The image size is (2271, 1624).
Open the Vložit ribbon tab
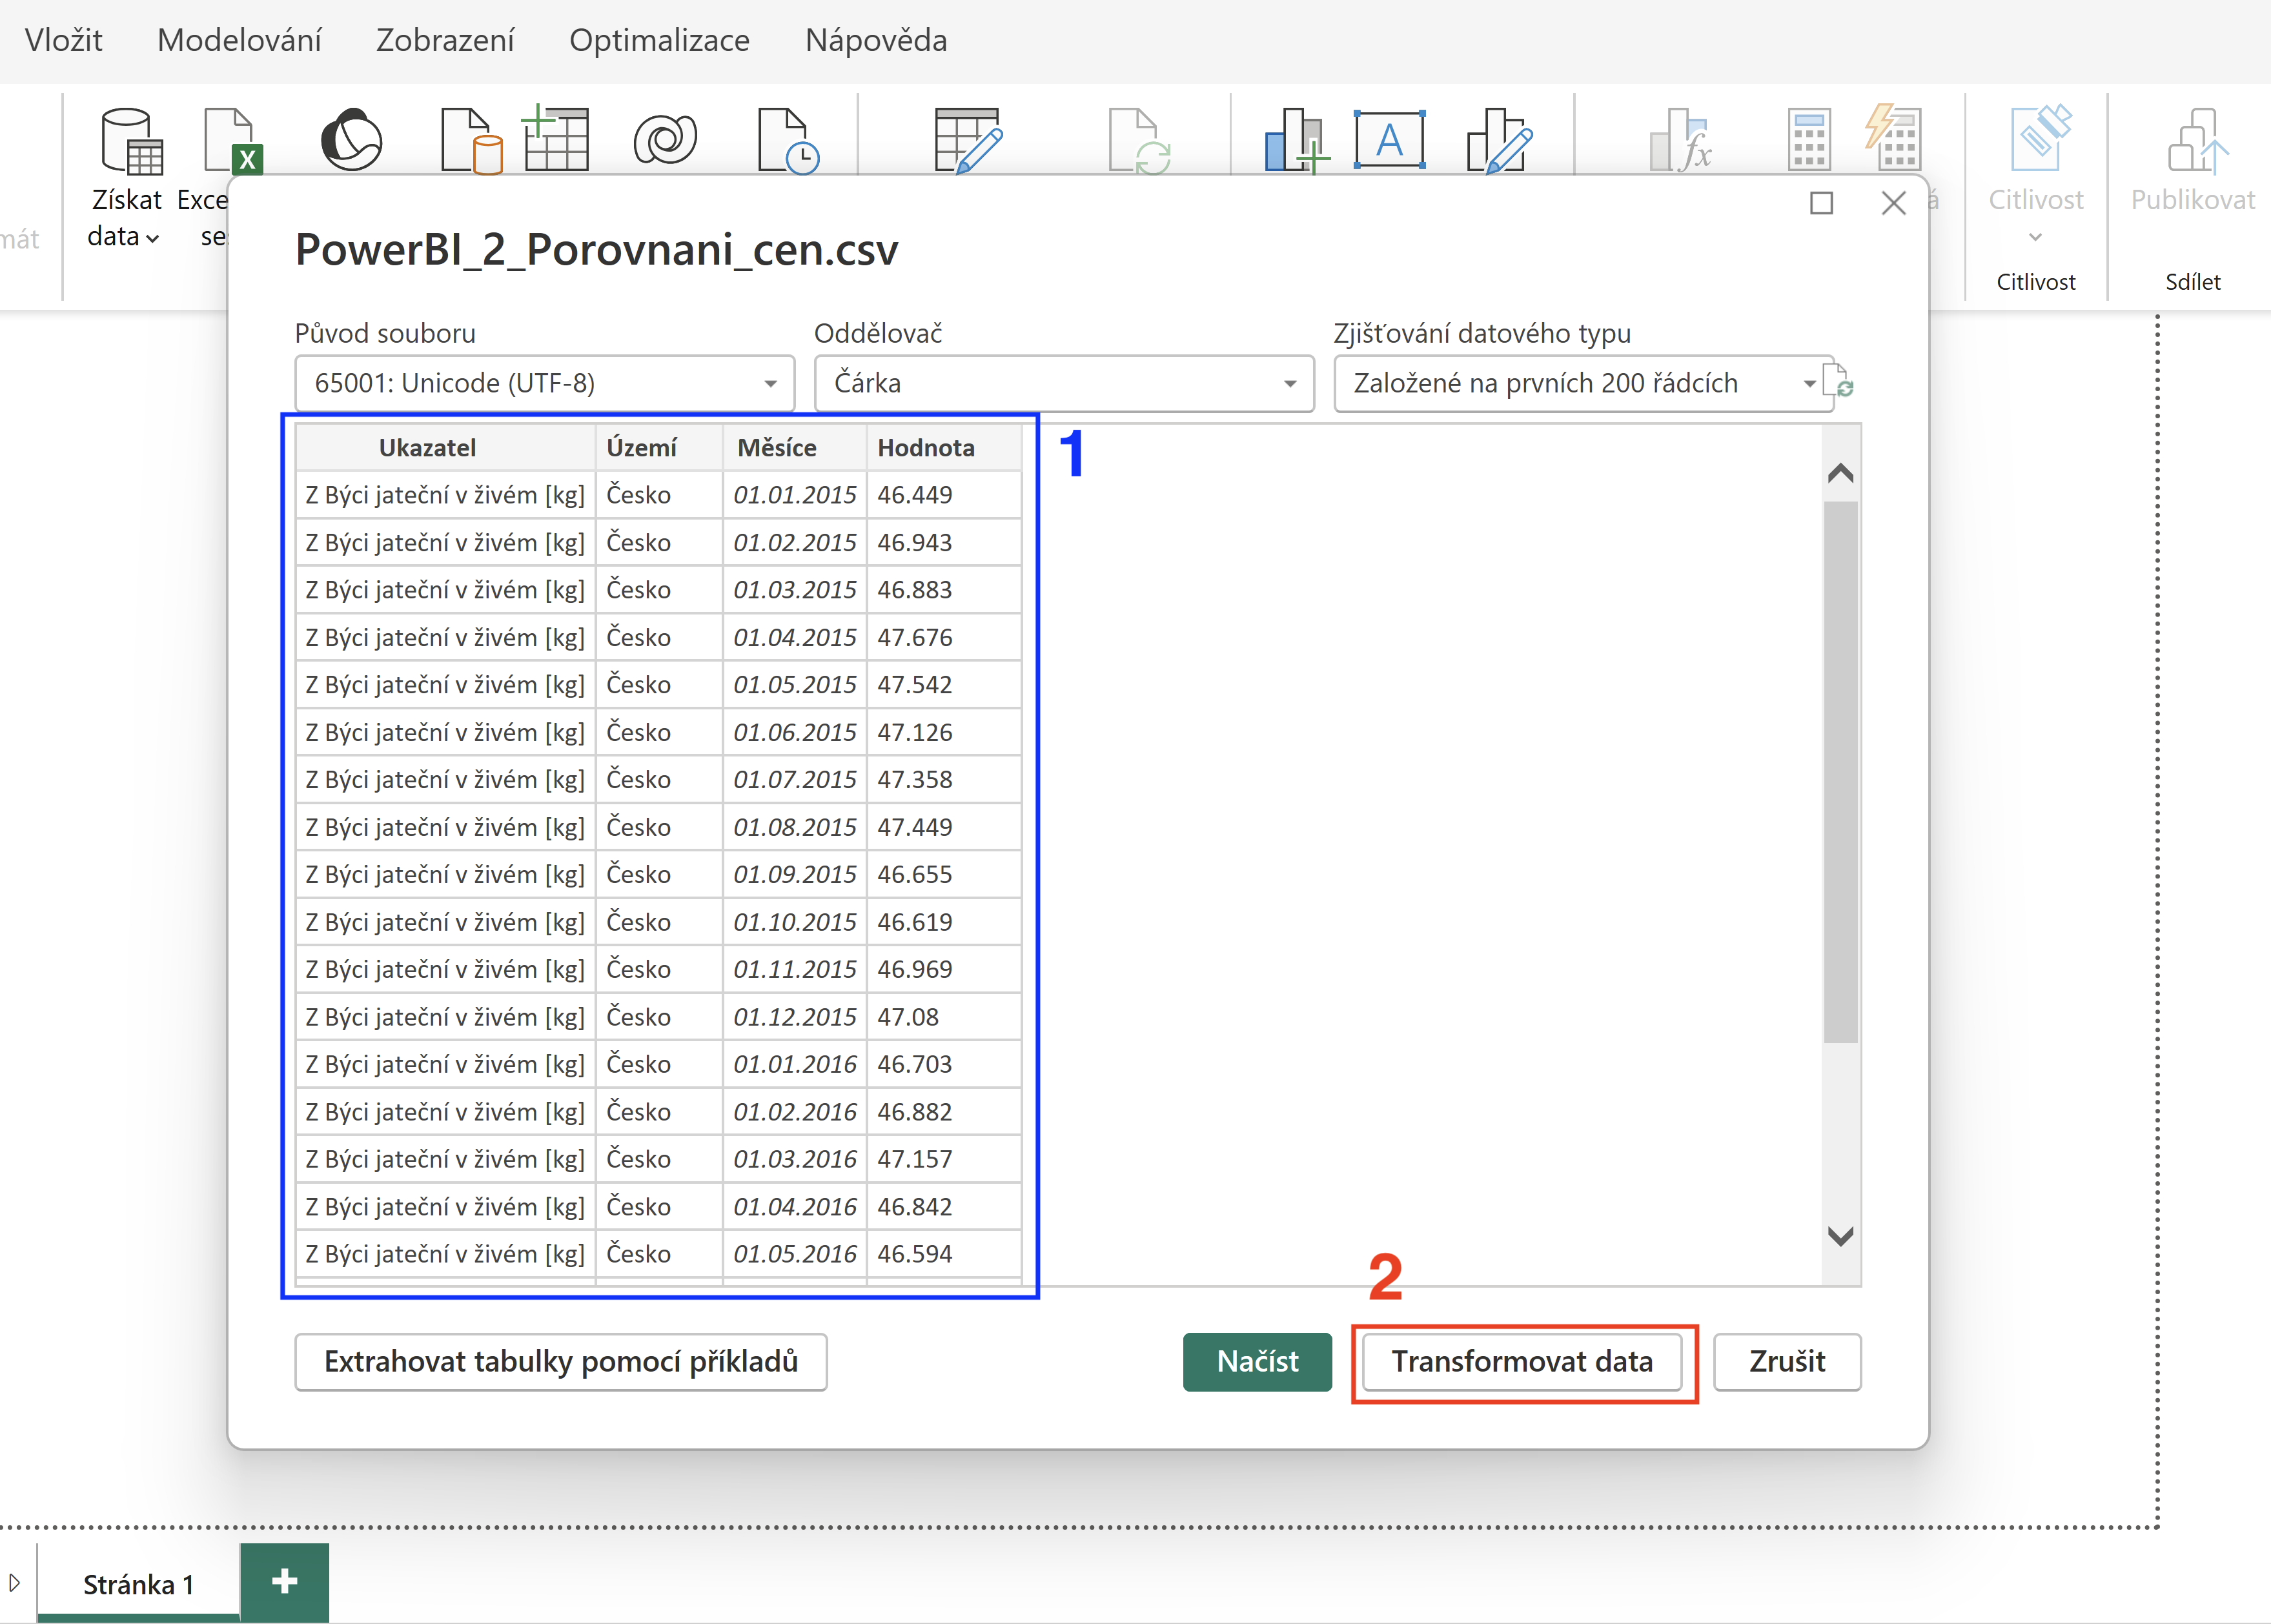pos(63,40)
